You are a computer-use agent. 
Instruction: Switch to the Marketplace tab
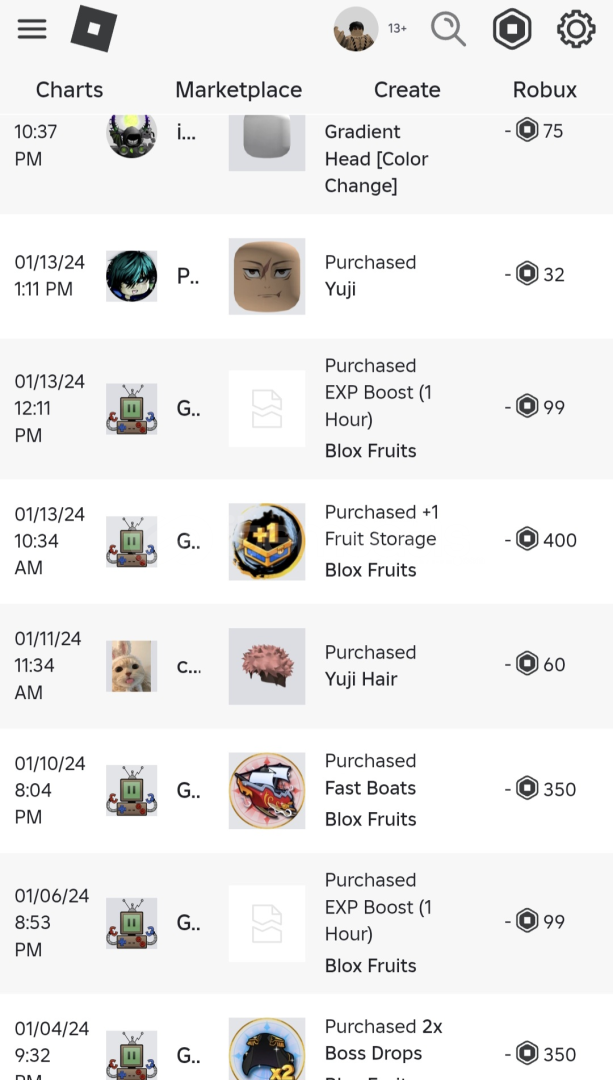238,90
